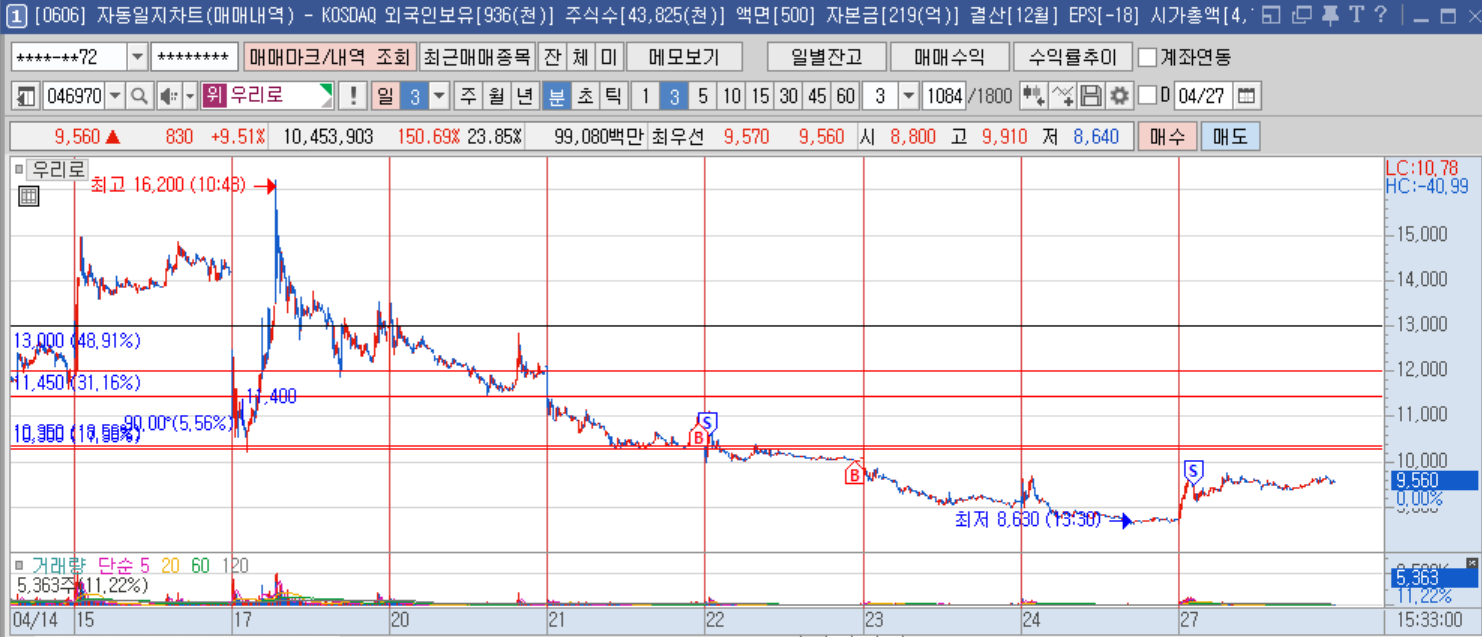1482x637 pixels.
Task: Open the dropdown arrow beside speaker icon
Action: [x=190, y=96]
